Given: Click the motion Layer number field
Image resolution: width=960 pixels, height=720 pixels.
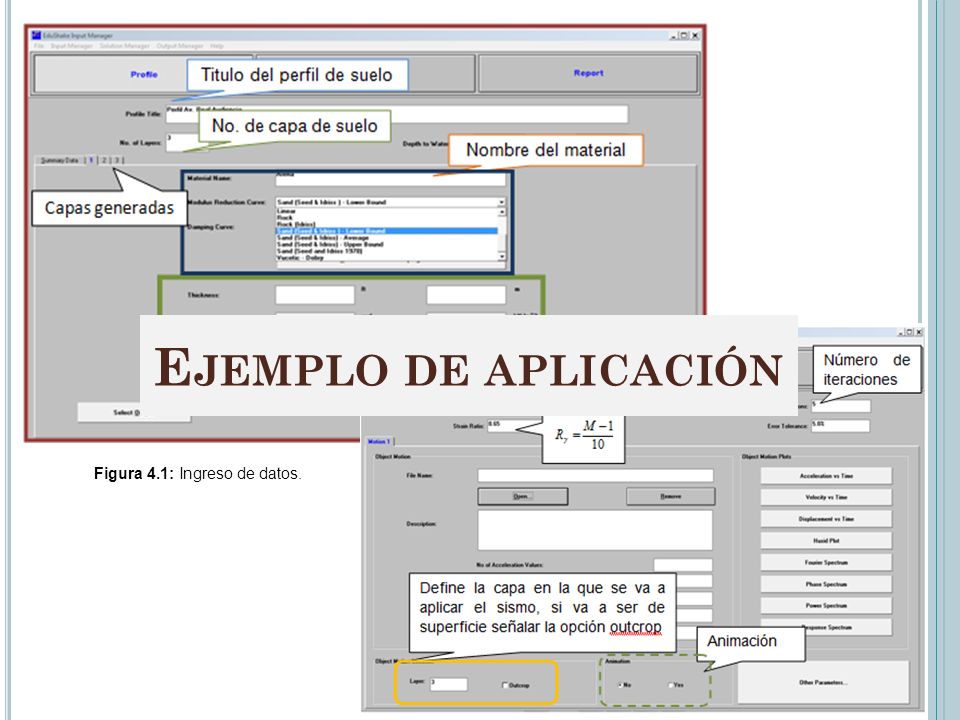Looking at the screenshot, I should [x=448, y=684].
